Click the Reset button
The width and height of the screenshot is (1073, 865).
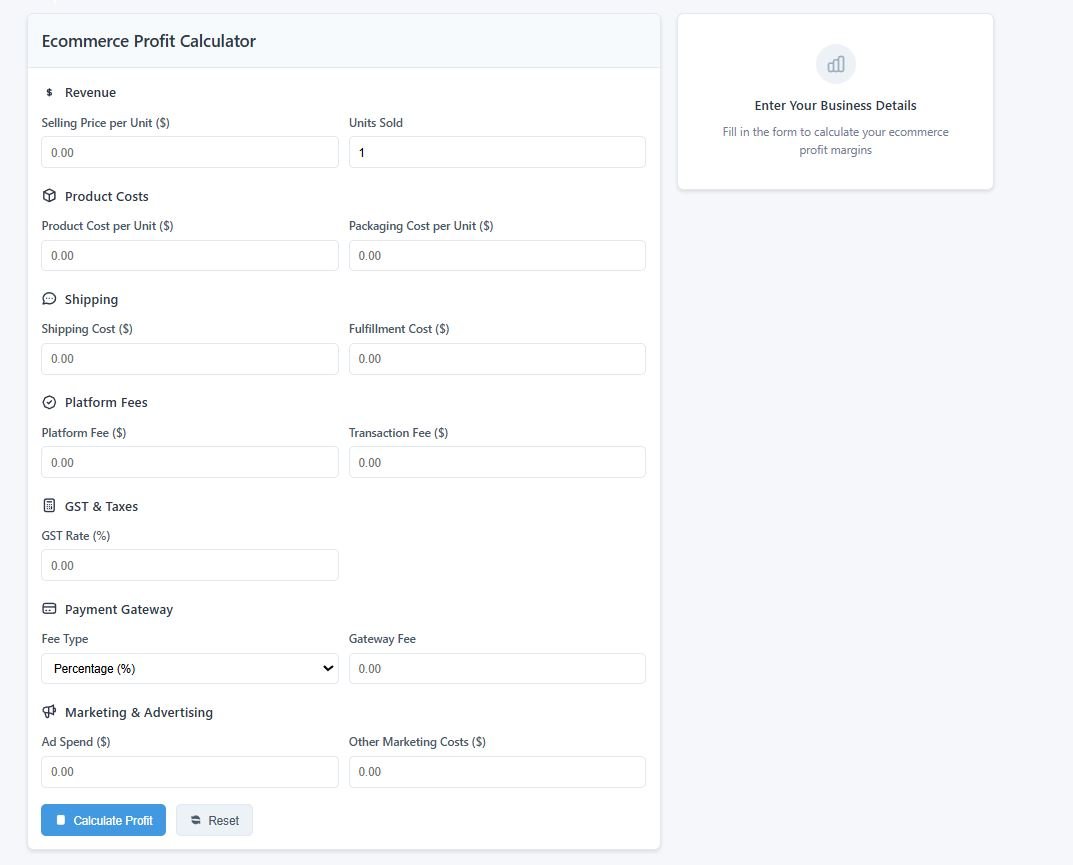214,820
